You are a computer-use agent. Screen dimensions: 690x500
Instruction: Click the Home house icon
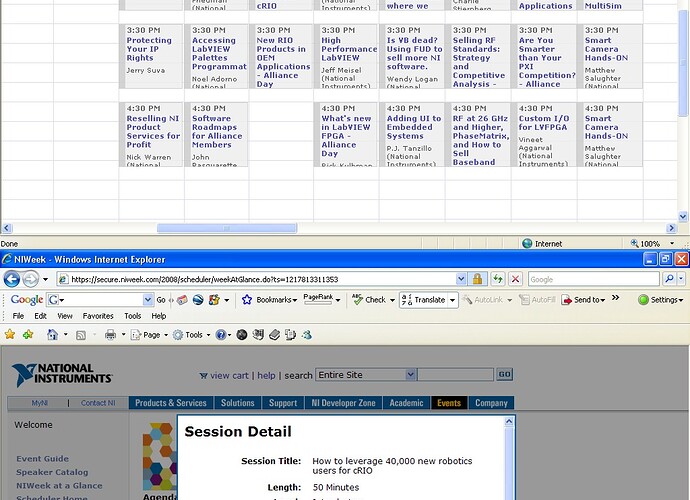pyautogui.click(x=52, y=335)
